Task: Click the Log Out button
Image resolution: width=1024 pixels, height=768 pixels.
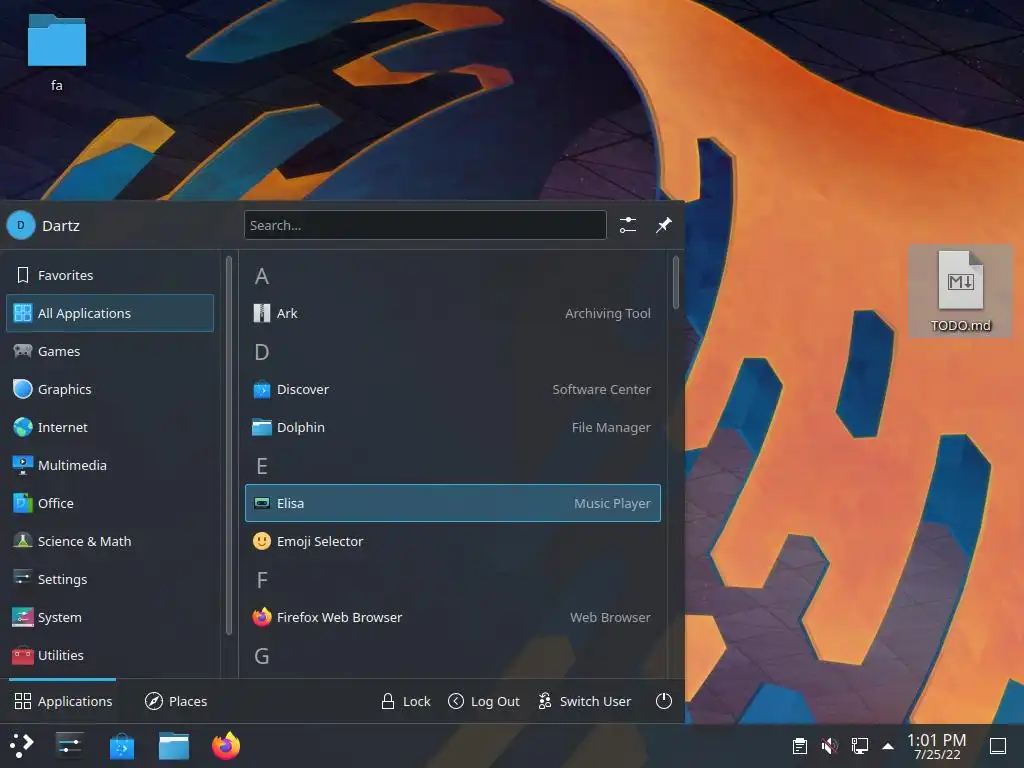Action: (x=484, y=701)
